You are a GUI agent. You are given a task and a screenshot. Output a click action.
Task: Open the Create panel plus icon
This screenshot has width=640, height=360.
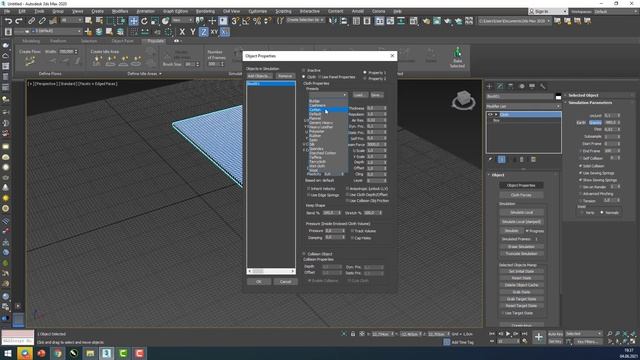[x=489, y=86]
